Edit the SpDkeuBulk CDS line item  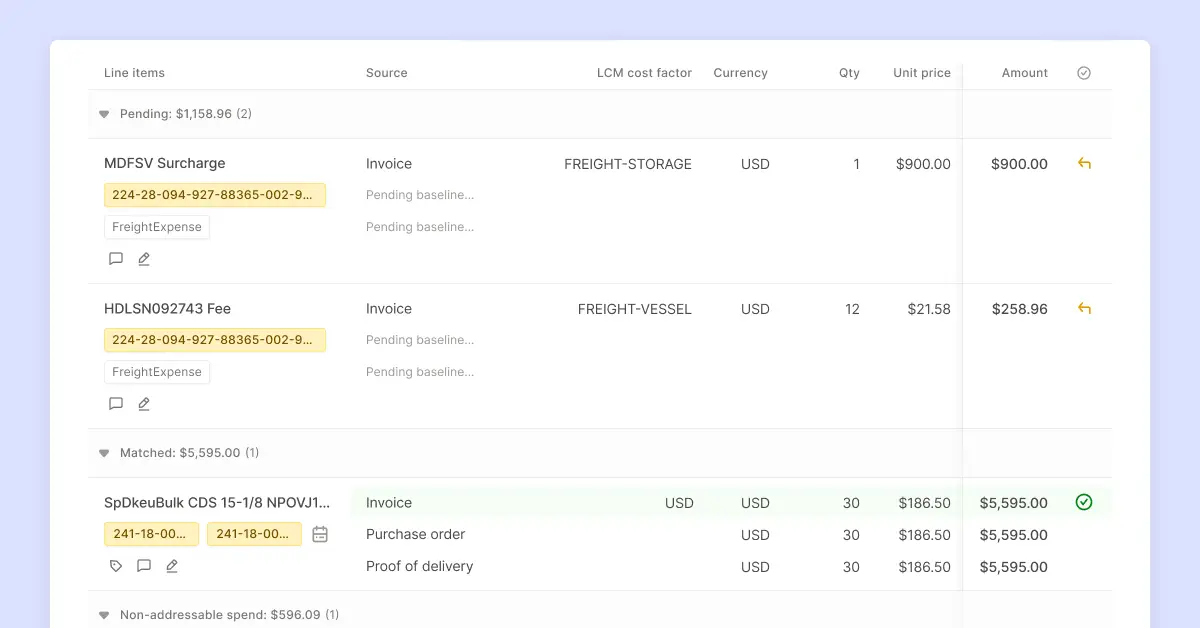click(172, 566)
